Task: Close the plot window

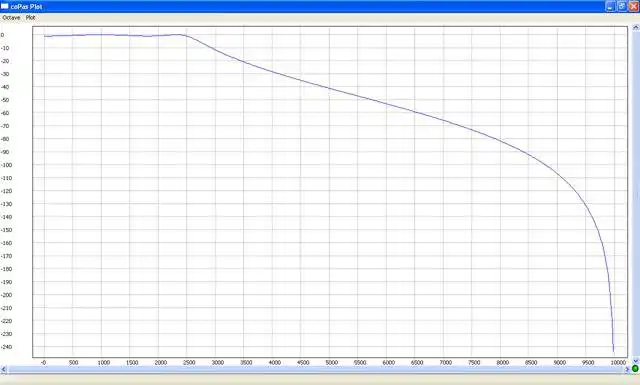Action: click(634, 6)
